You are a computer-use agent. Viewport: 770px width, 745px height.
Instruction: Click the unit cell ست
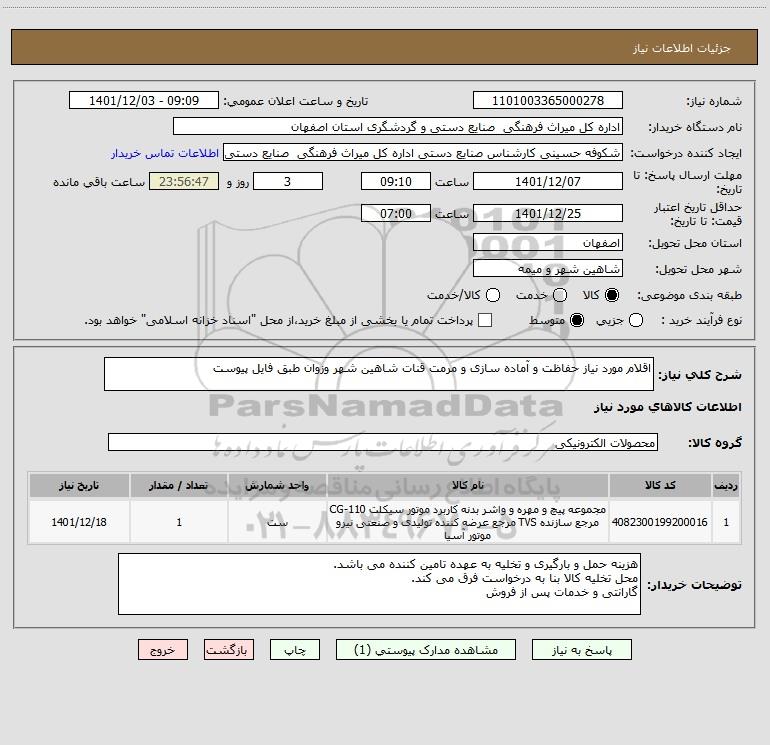pyautogui.click(x=277, y=522)
